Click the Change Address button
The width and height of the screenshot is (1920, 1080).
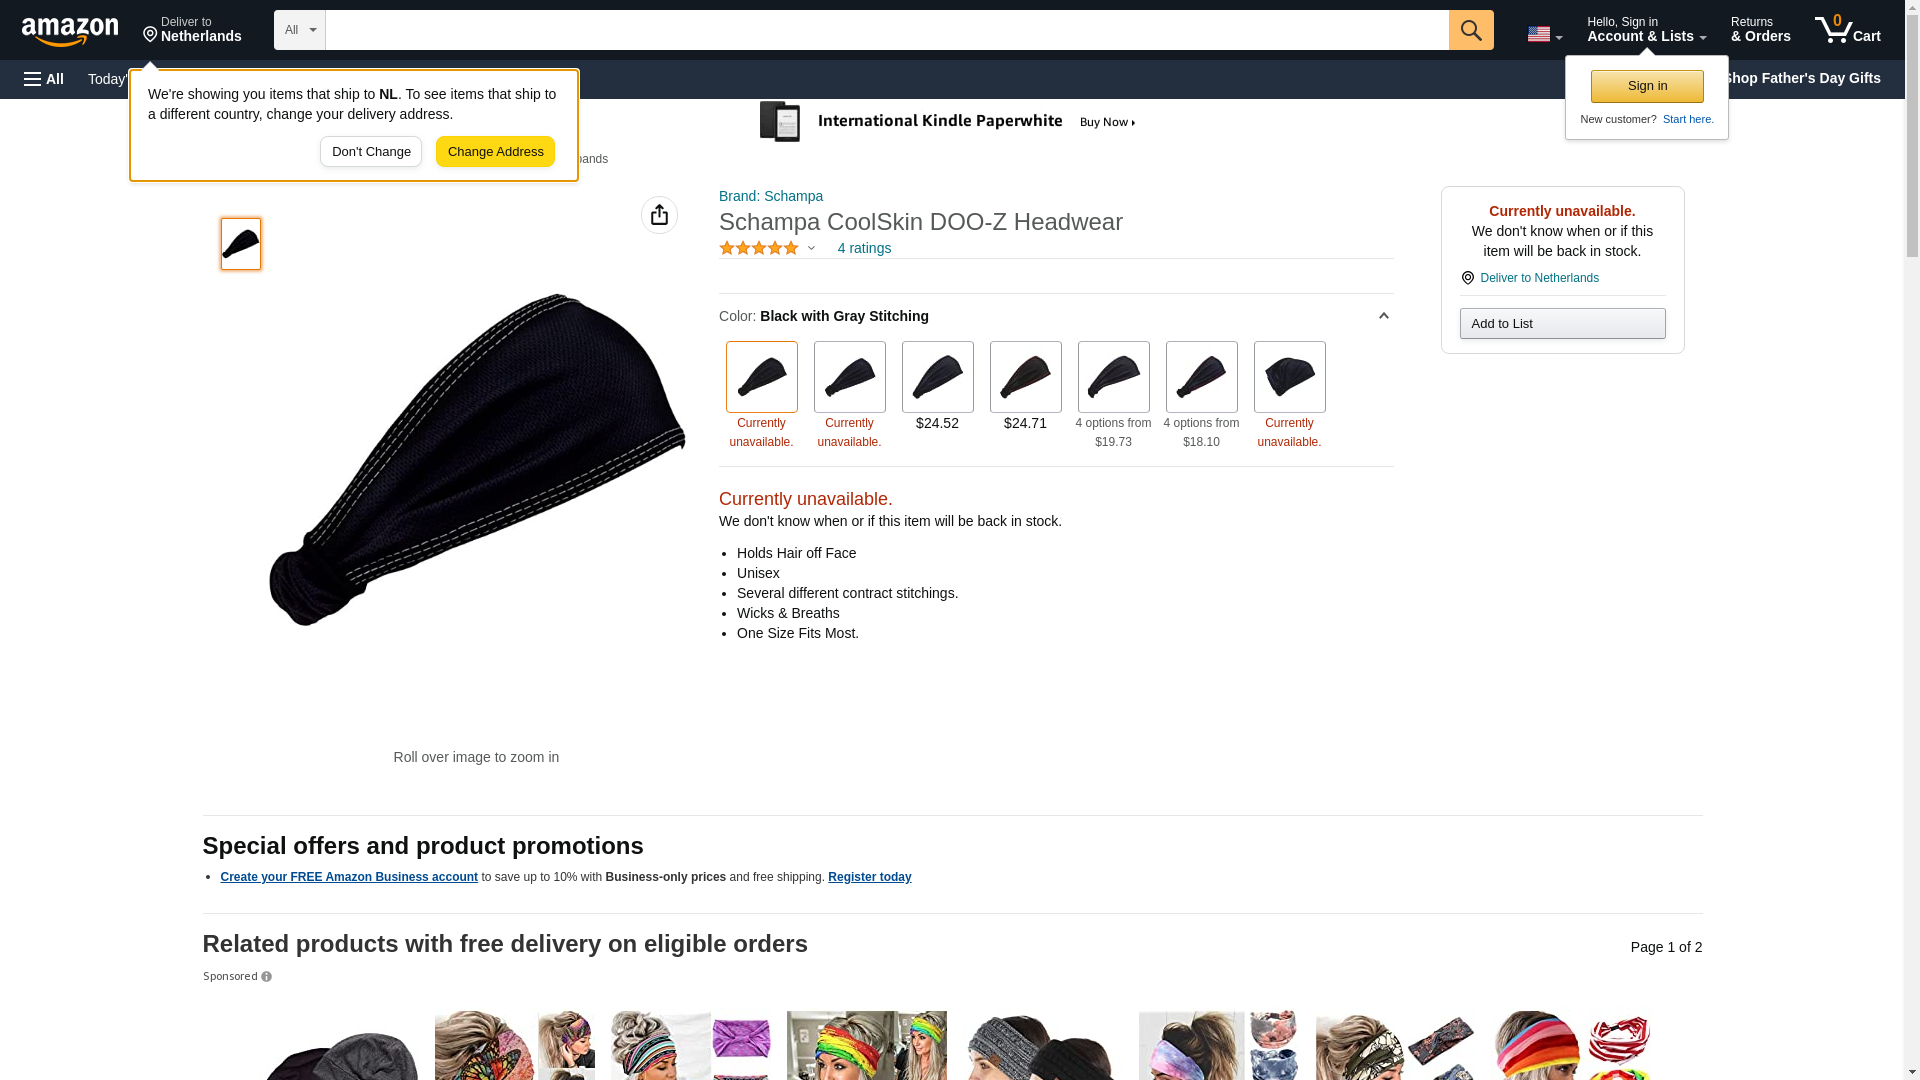[495, 152]
